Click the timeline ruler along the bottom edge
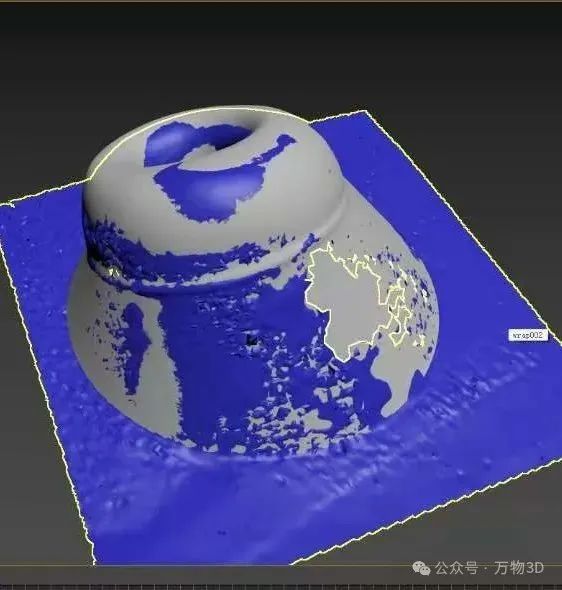The height and width of the screenshot is (590, 562). (x=281, y=586)
